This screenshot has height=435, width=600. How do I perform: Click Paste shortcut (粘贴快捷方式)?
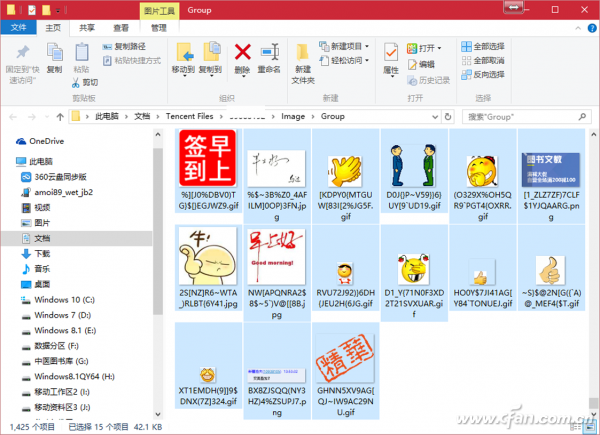[x=132, y=60]
